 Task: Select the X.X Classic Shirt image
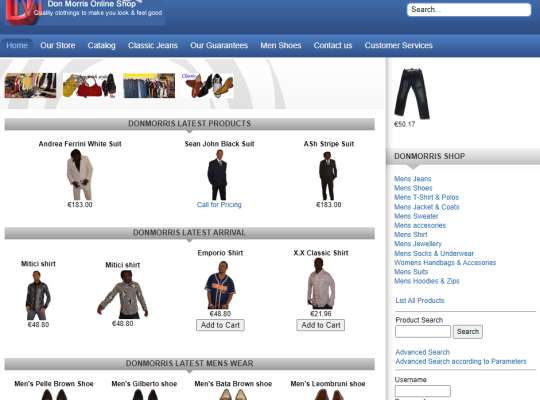(x=321, y=284)
